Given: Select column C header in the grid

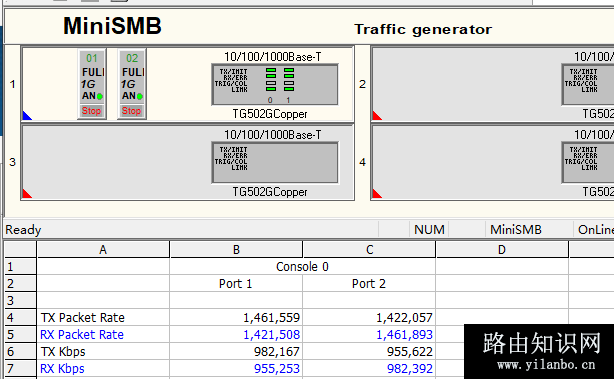Looking at the screenshot, I should point(369,249).
